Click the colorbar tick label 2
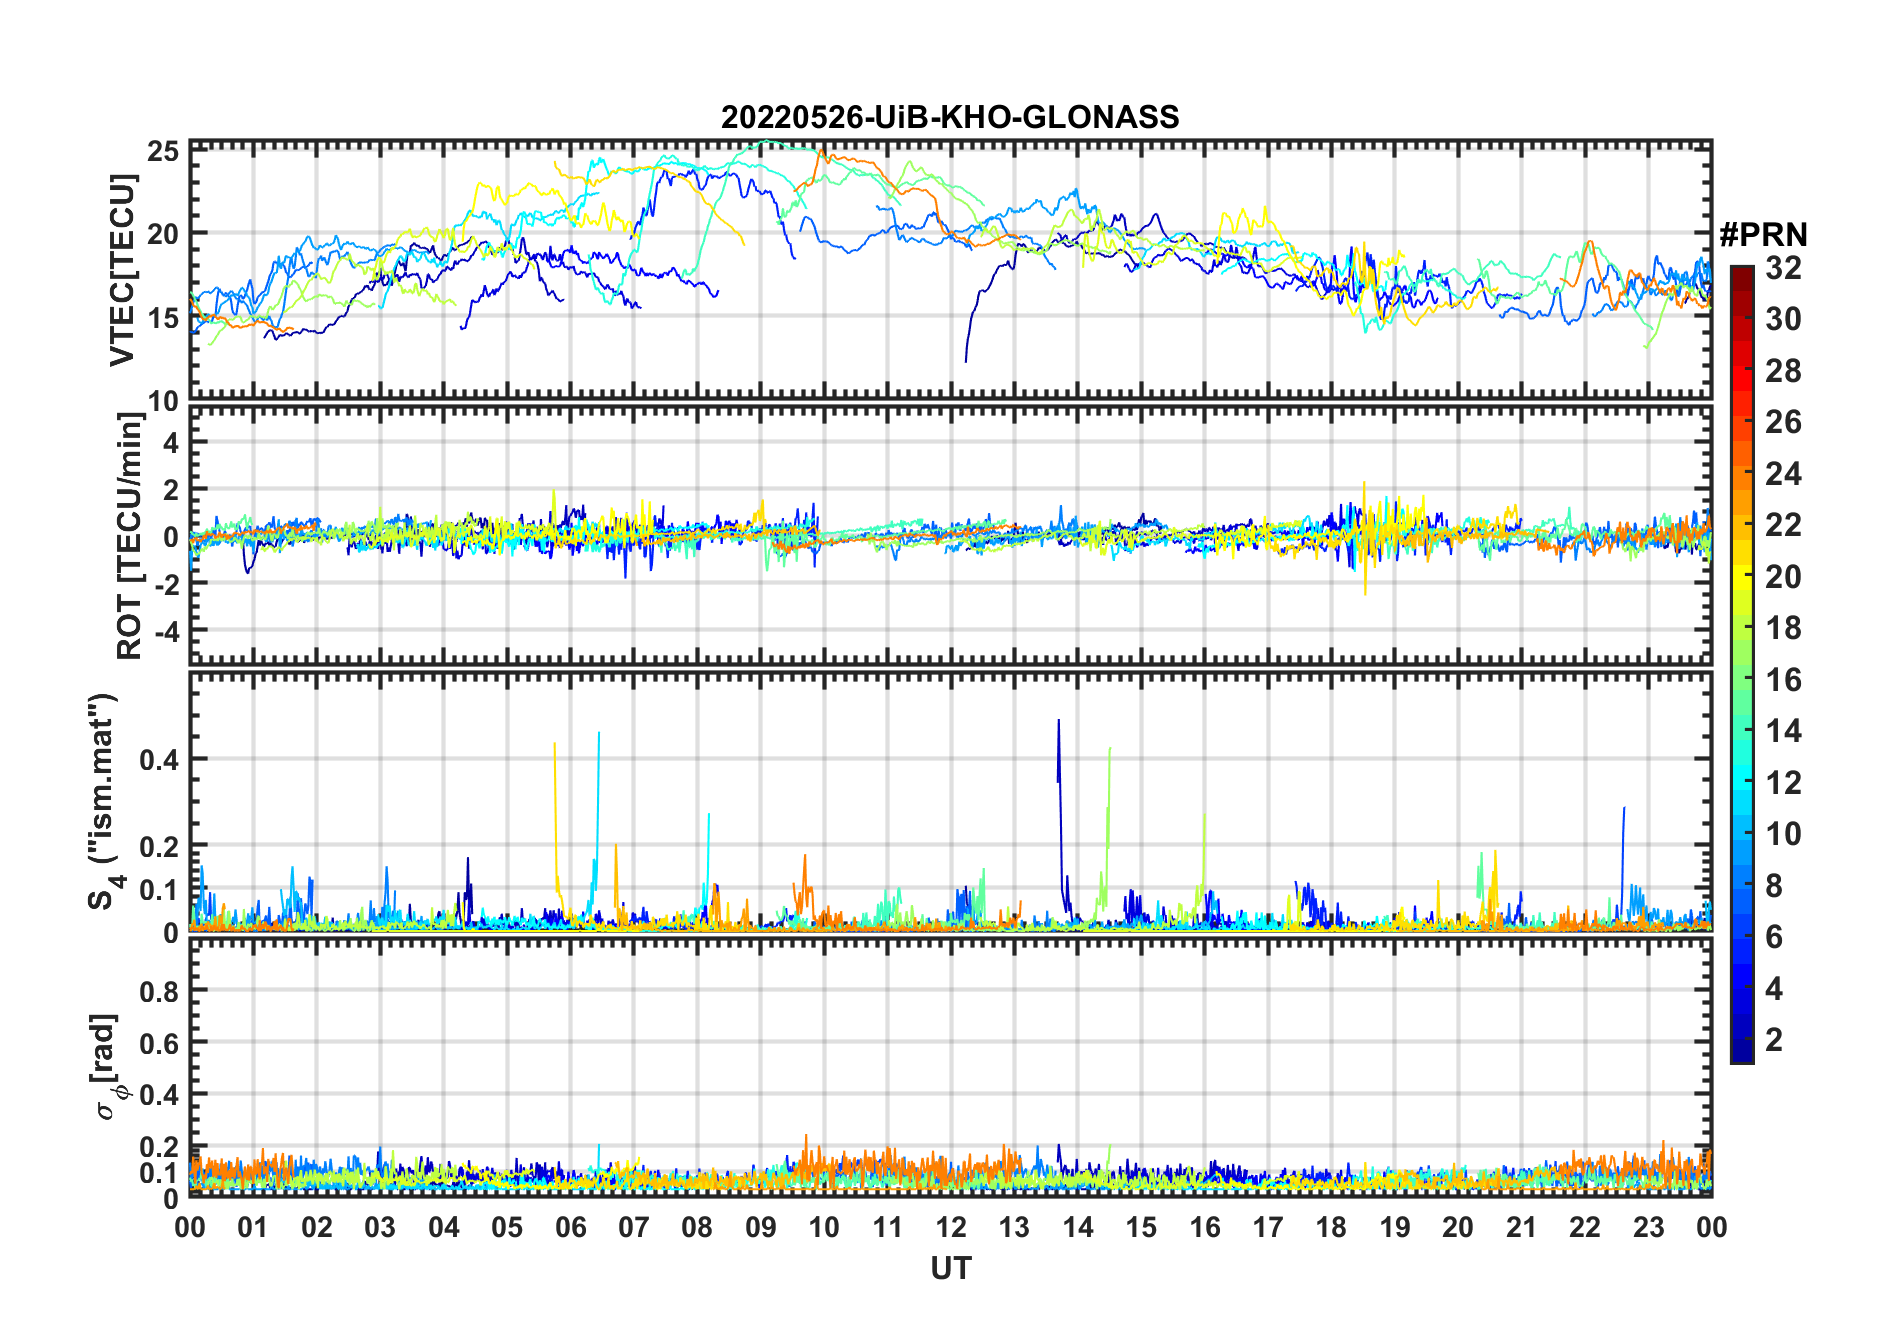Screen dimensions: 1902x1330 [1774, 1040]
